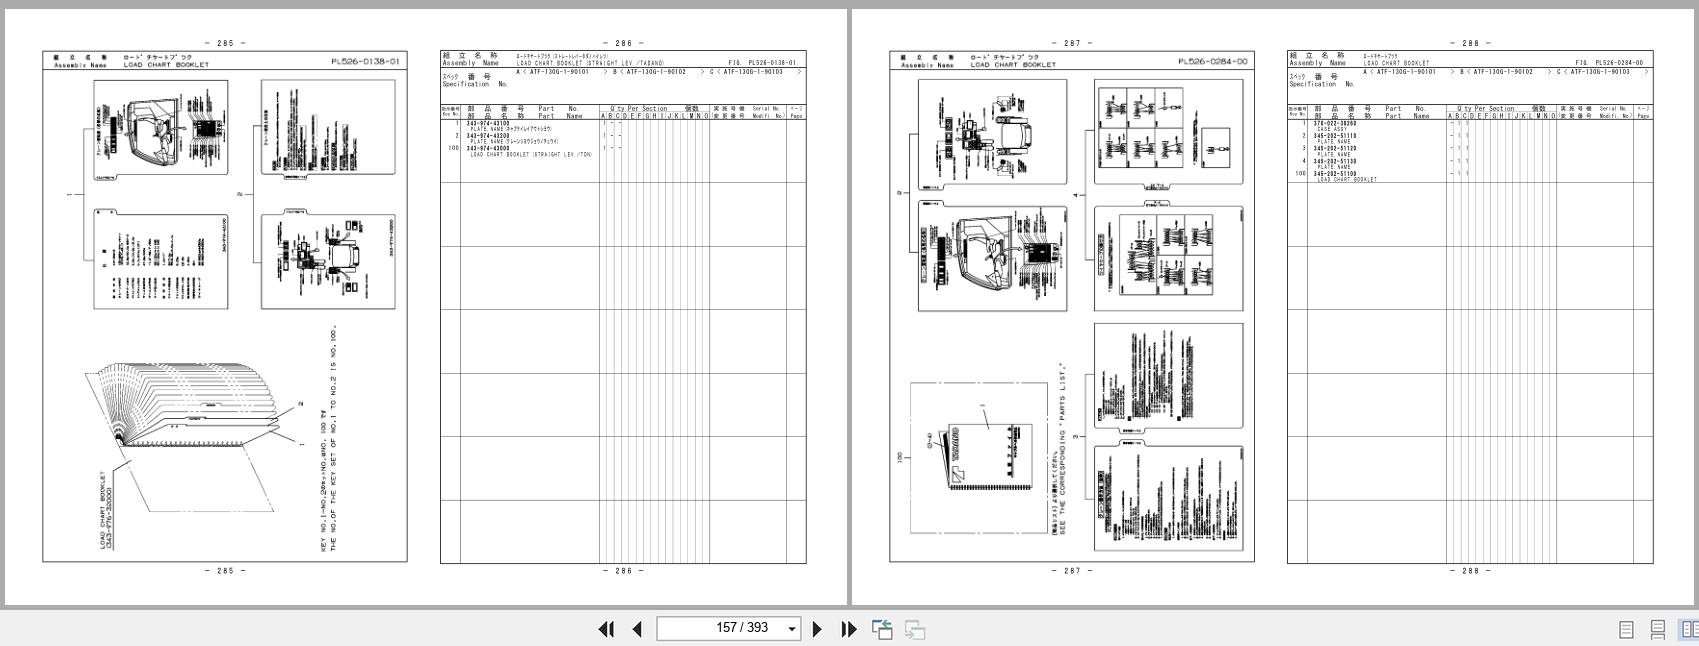Viewport: 1699px width, 646px height.
Task: Select part number 345-202-51130 on page 288
Action: coord(1335,161)
